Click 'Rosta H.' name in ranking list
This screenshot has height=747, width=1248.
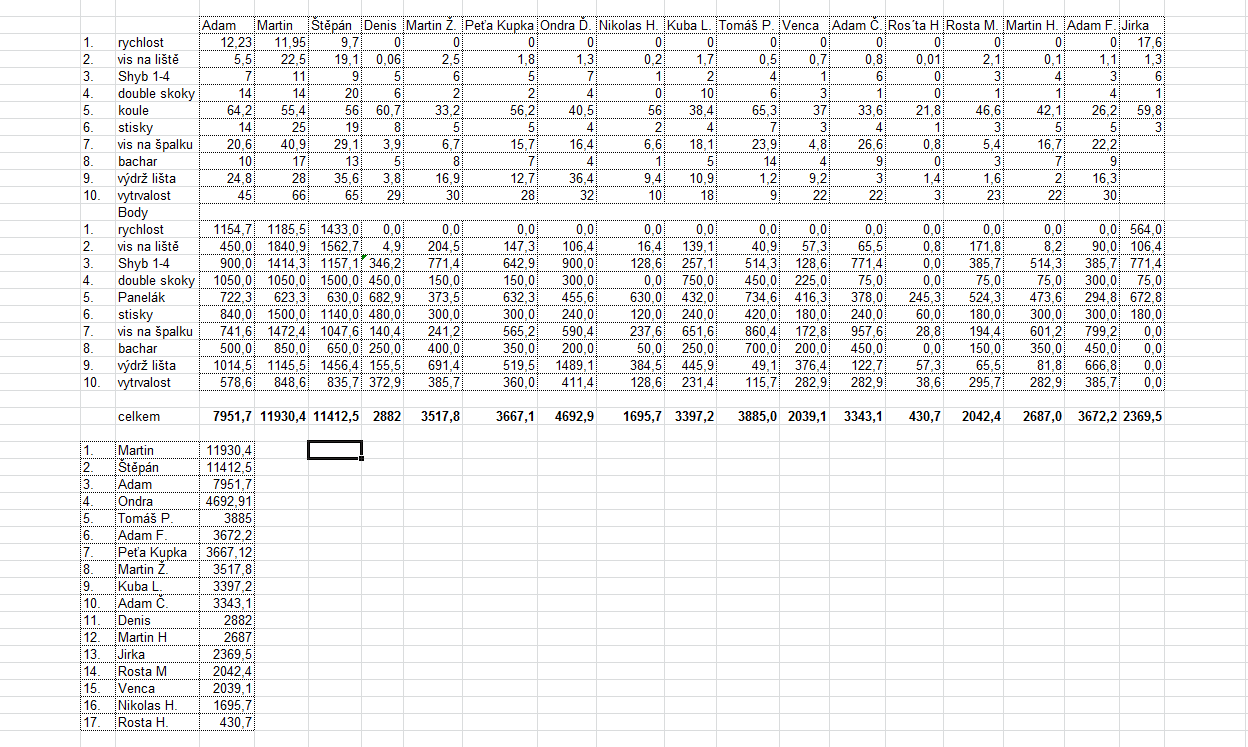(x=157, y=722)
